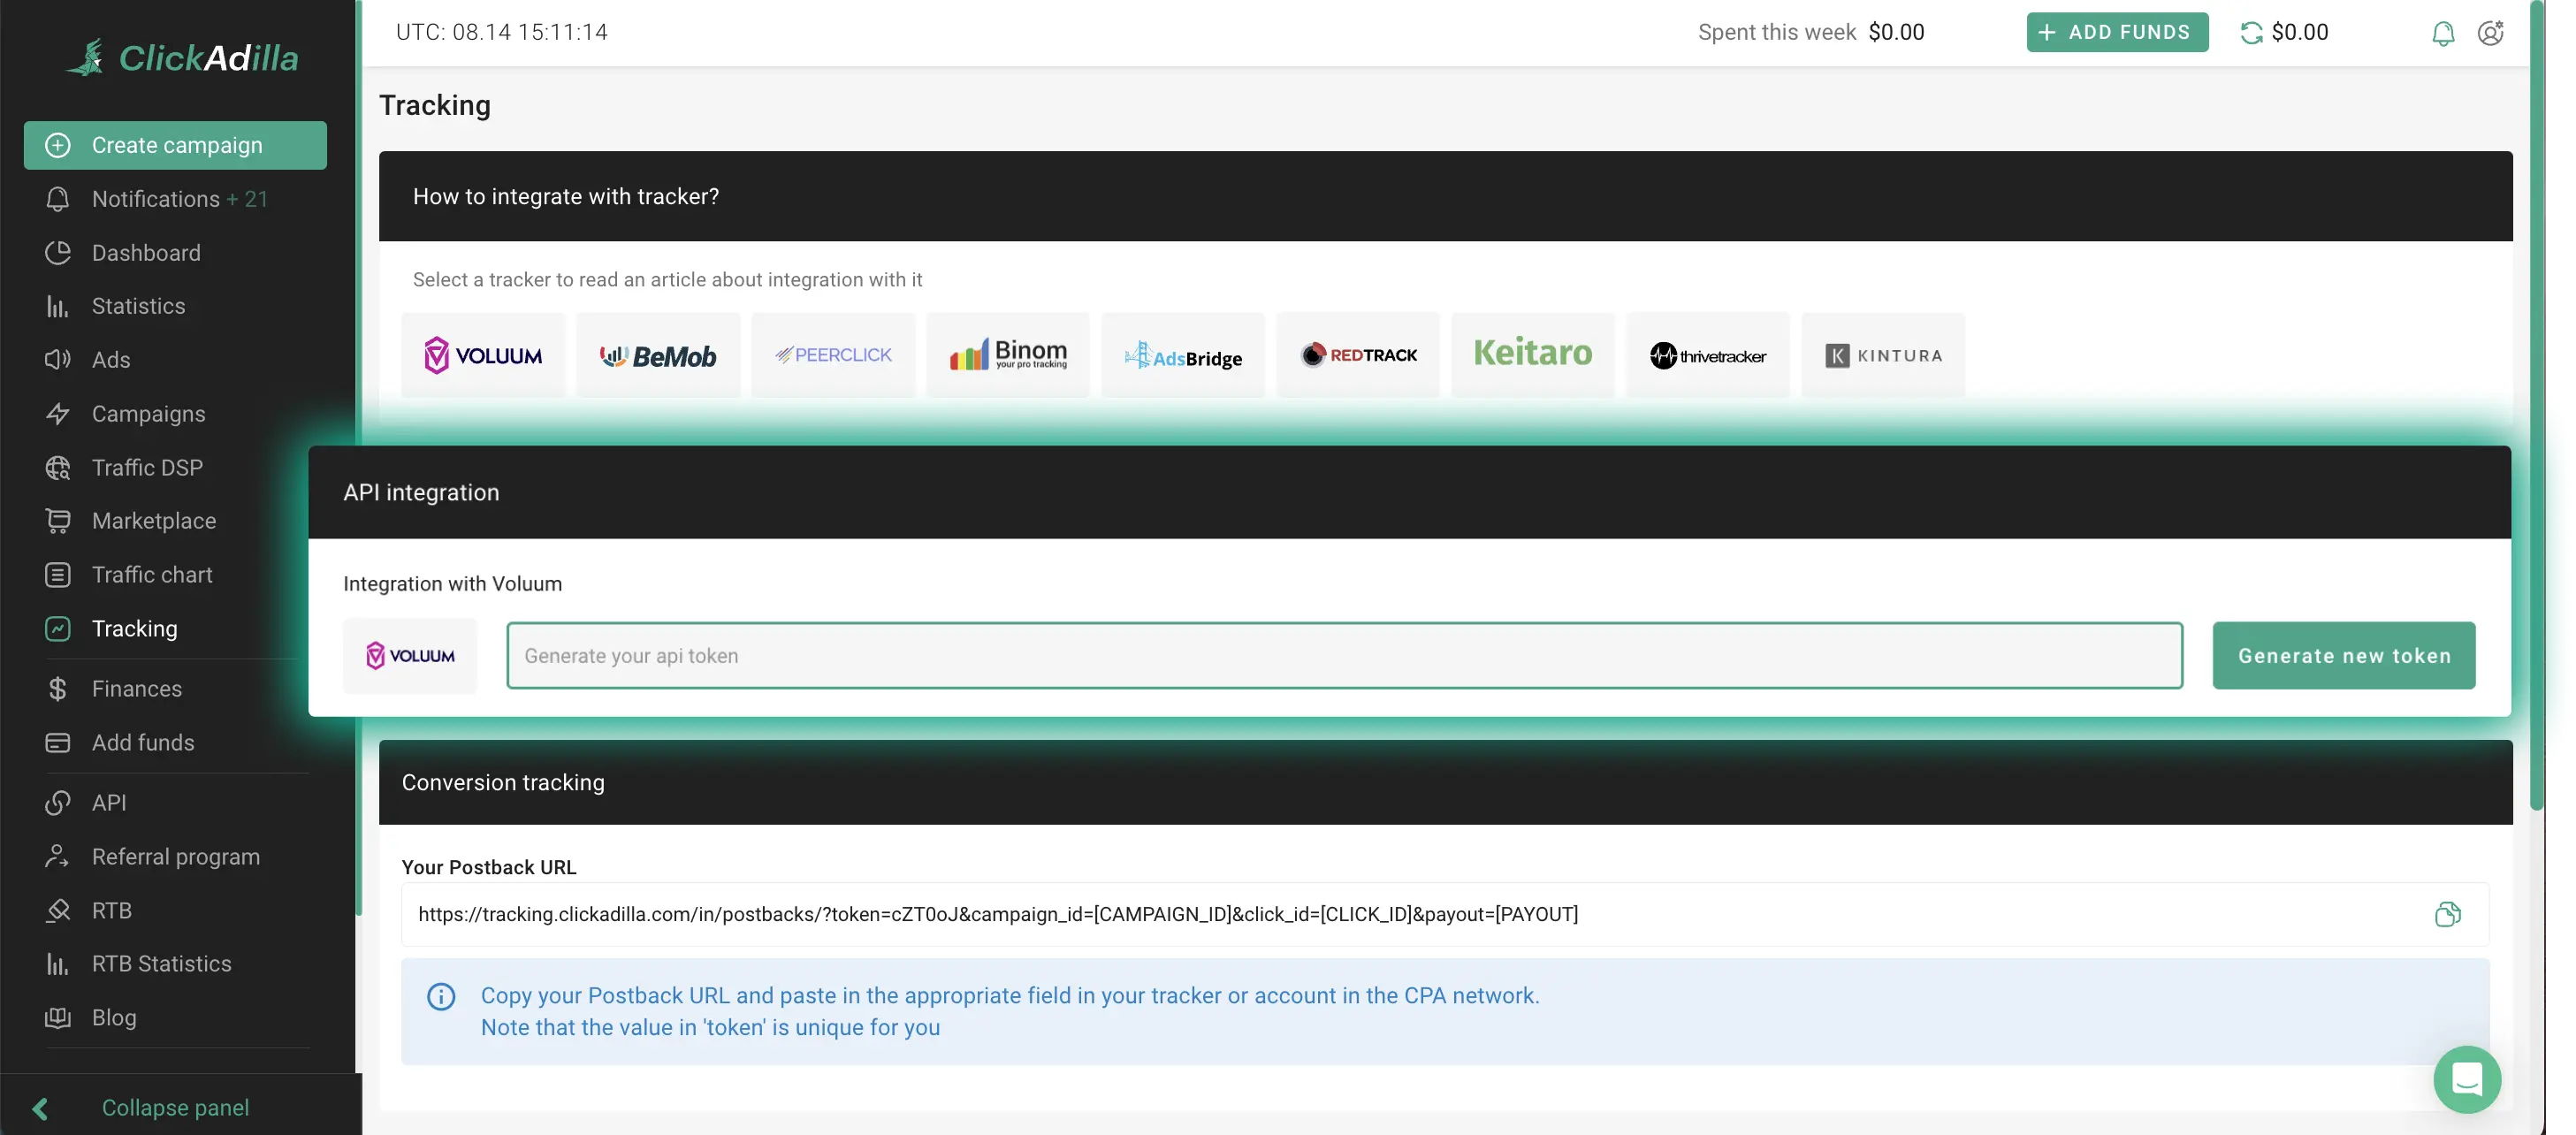The width and height of the screenshot is (2576, 1135).
Task: Select the Voluum tracker logo
Action: (484, 354)
